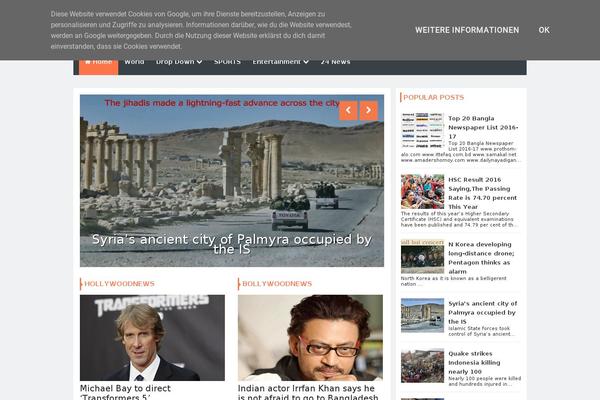Screen dimensions: 600x400
Task: Go to previous slide with left arrow
Action: (348, 110)
